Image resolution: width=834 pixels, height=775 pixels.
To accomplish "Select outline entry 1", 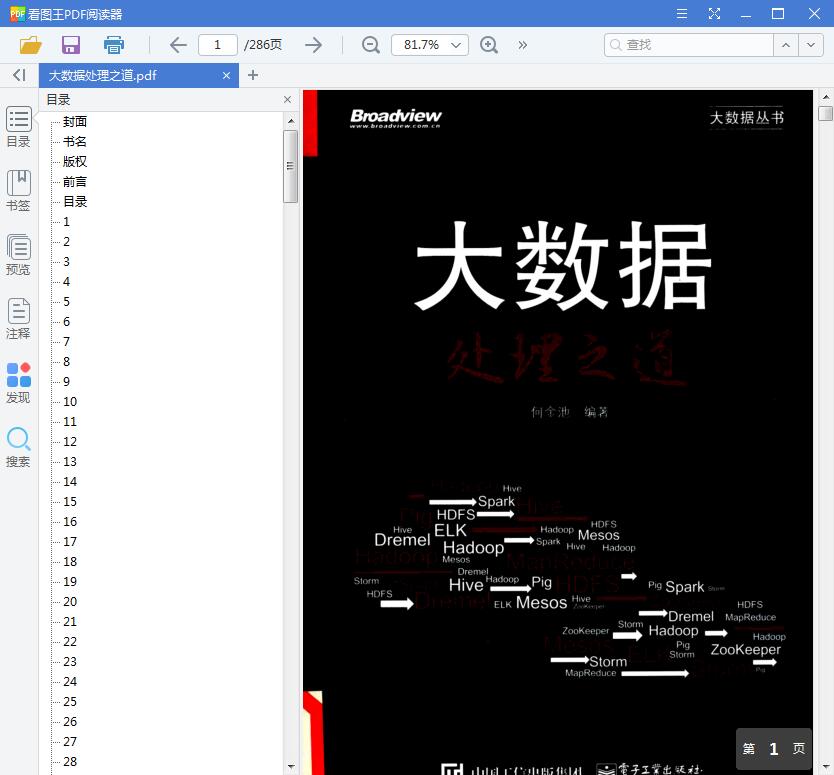I will pos(66,221).
